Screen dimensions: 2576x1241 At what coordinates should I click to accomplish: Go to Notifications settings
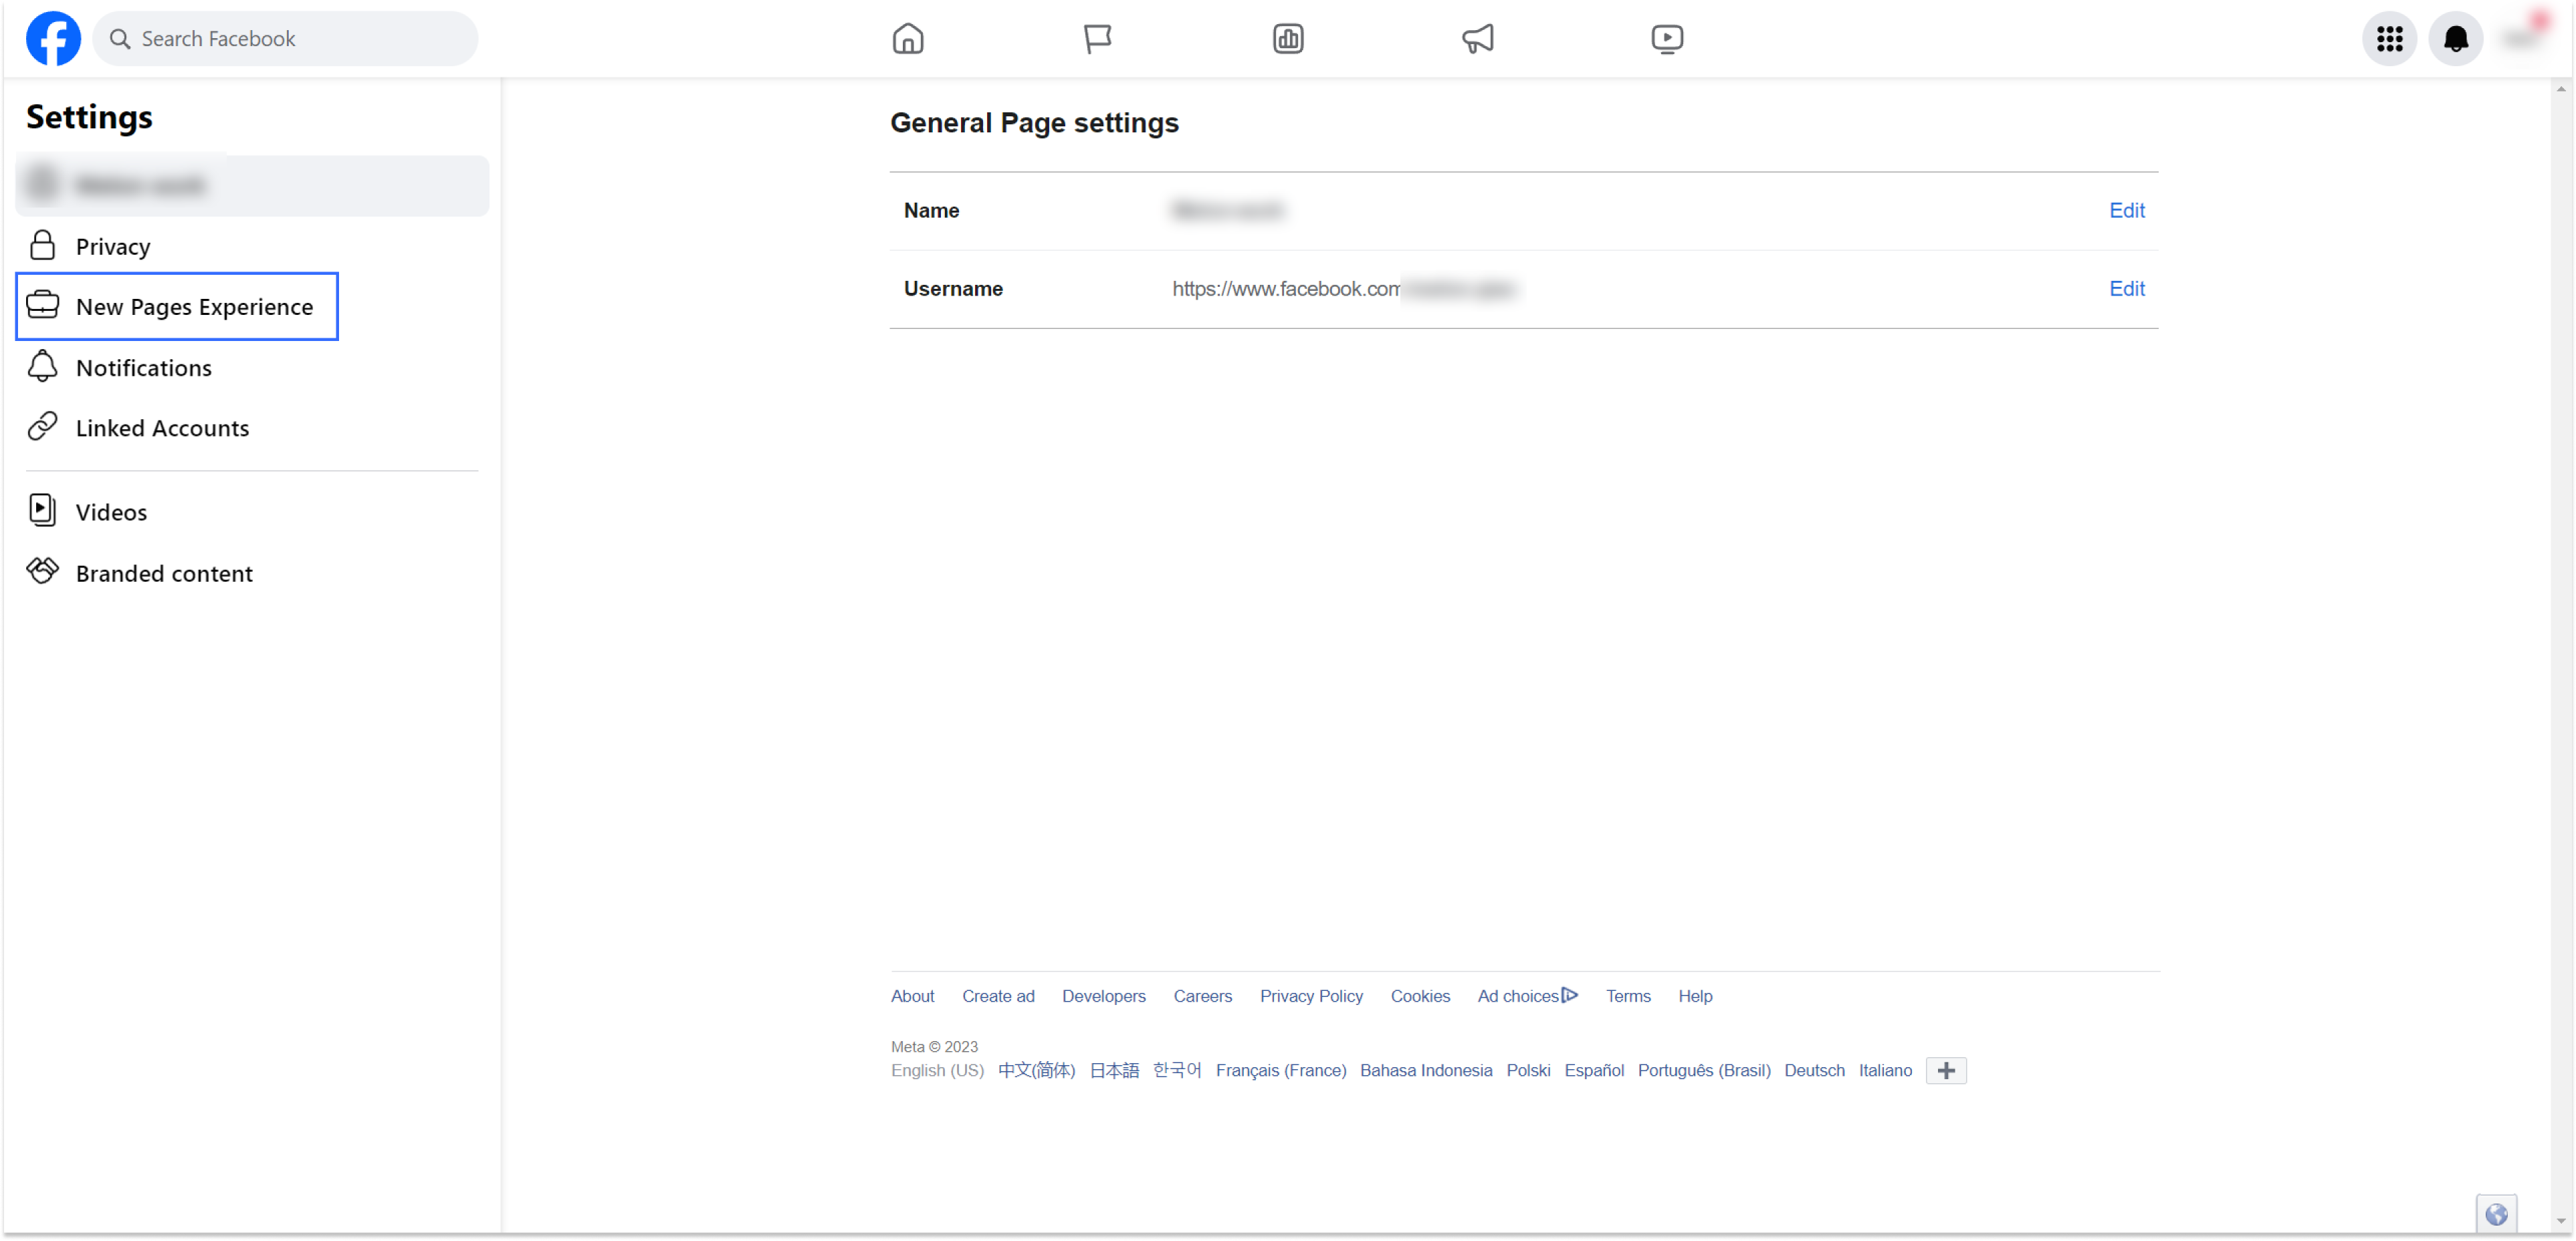click(143, 367)
